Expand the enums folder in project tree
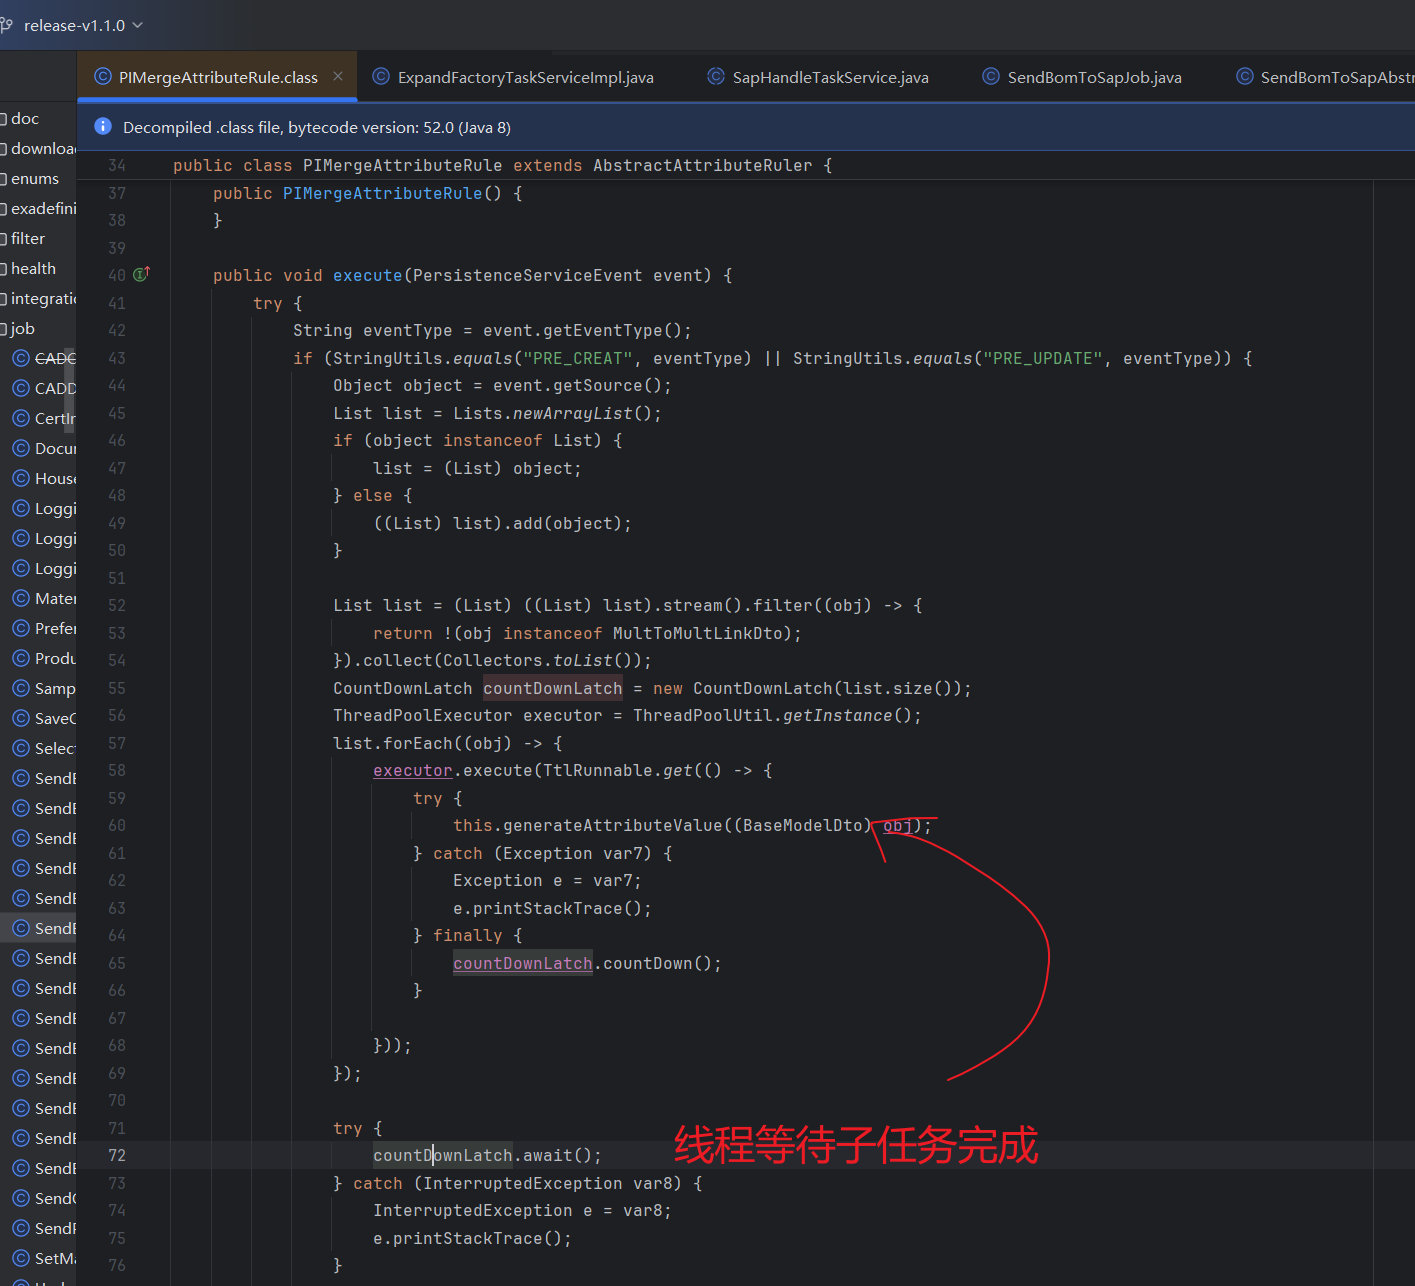Viewport: 1415px width, 1286px height. (x=34, y=178)
